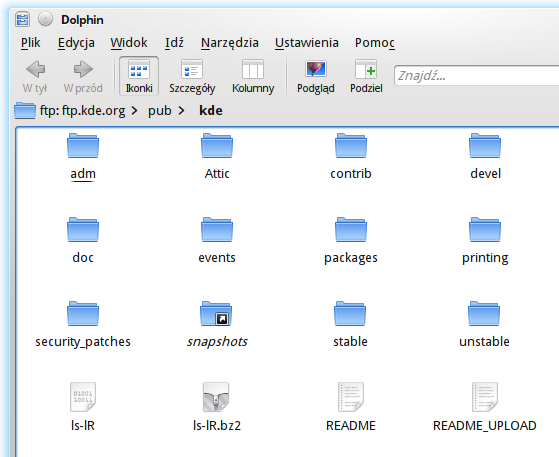Open the Idź menu
Viewport: 559px width, 457px height.
pyautogui.click(x=174, y=43)
